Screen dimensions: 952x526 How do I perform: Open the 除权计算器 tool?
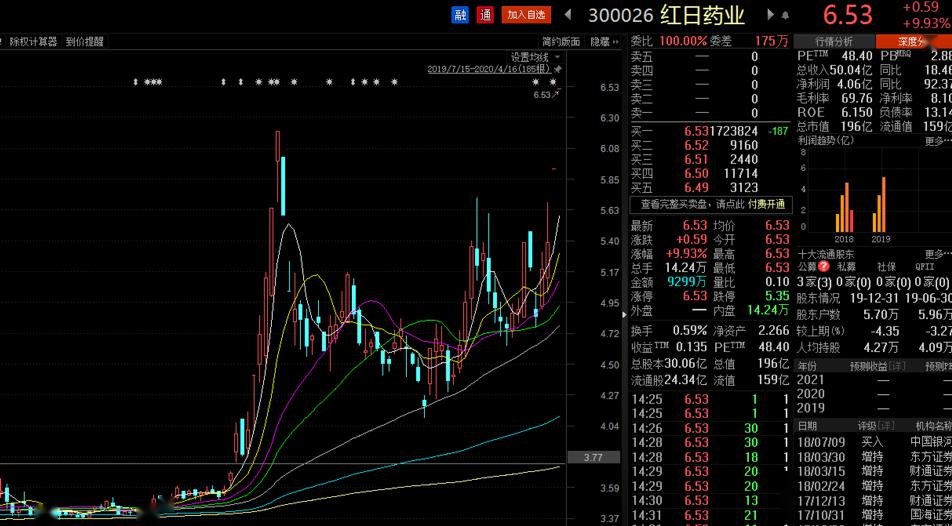34,42
